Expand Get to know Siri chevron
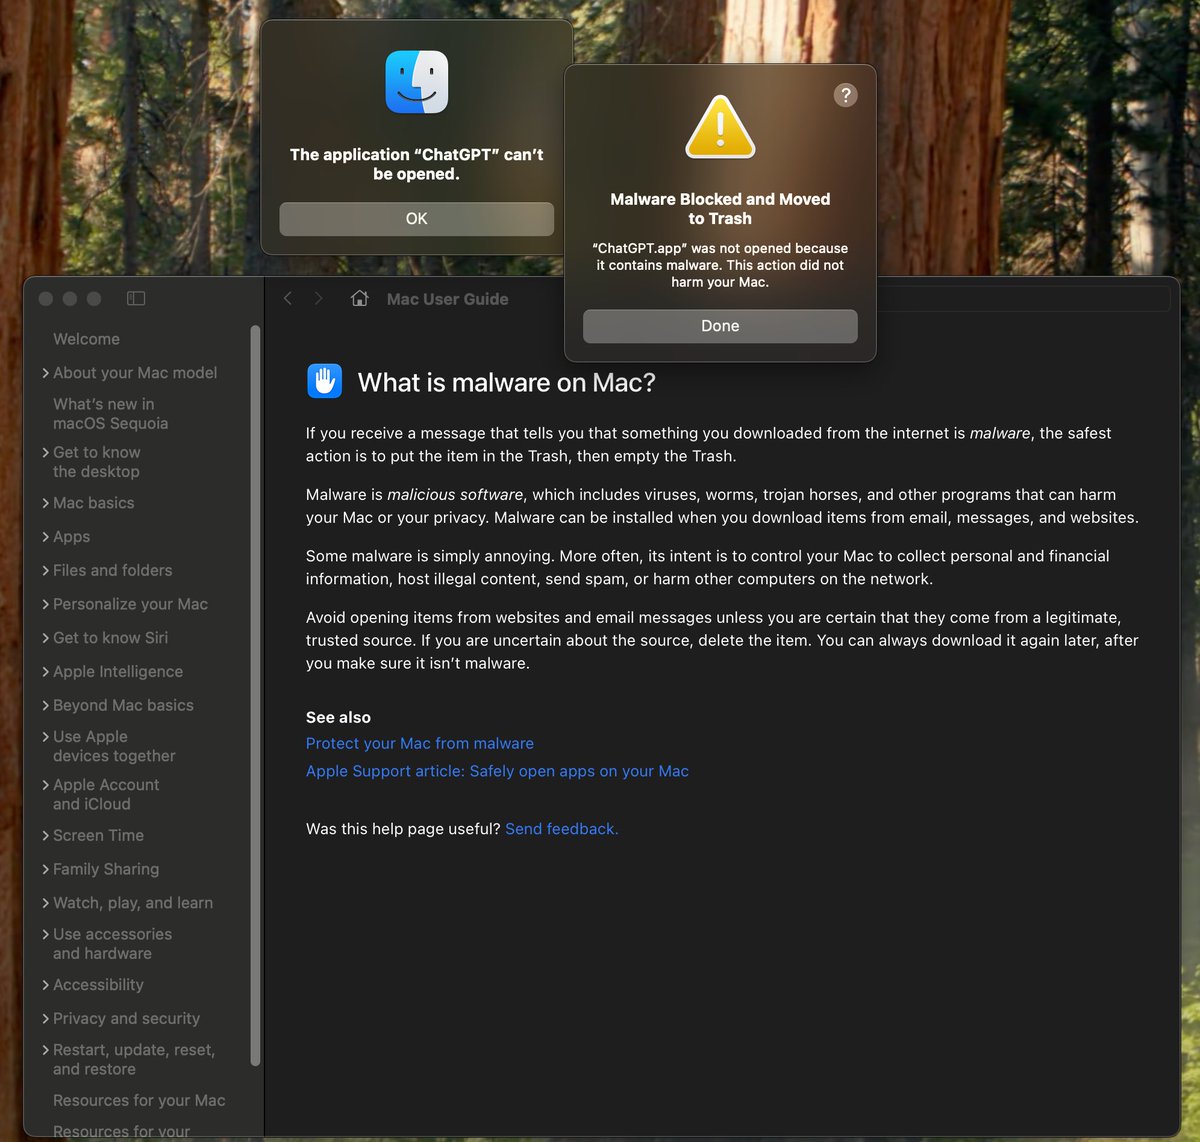Image resolution: width=1200 pixels, height=1142 pixels. [46, 638]
